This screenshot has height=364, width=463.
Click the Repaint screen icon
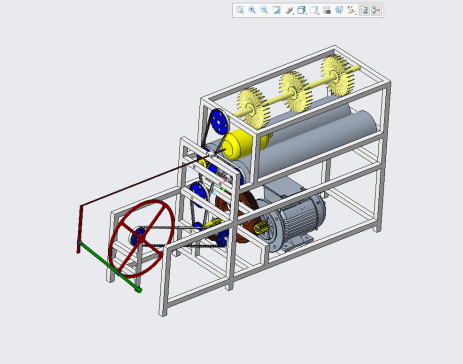277,10
